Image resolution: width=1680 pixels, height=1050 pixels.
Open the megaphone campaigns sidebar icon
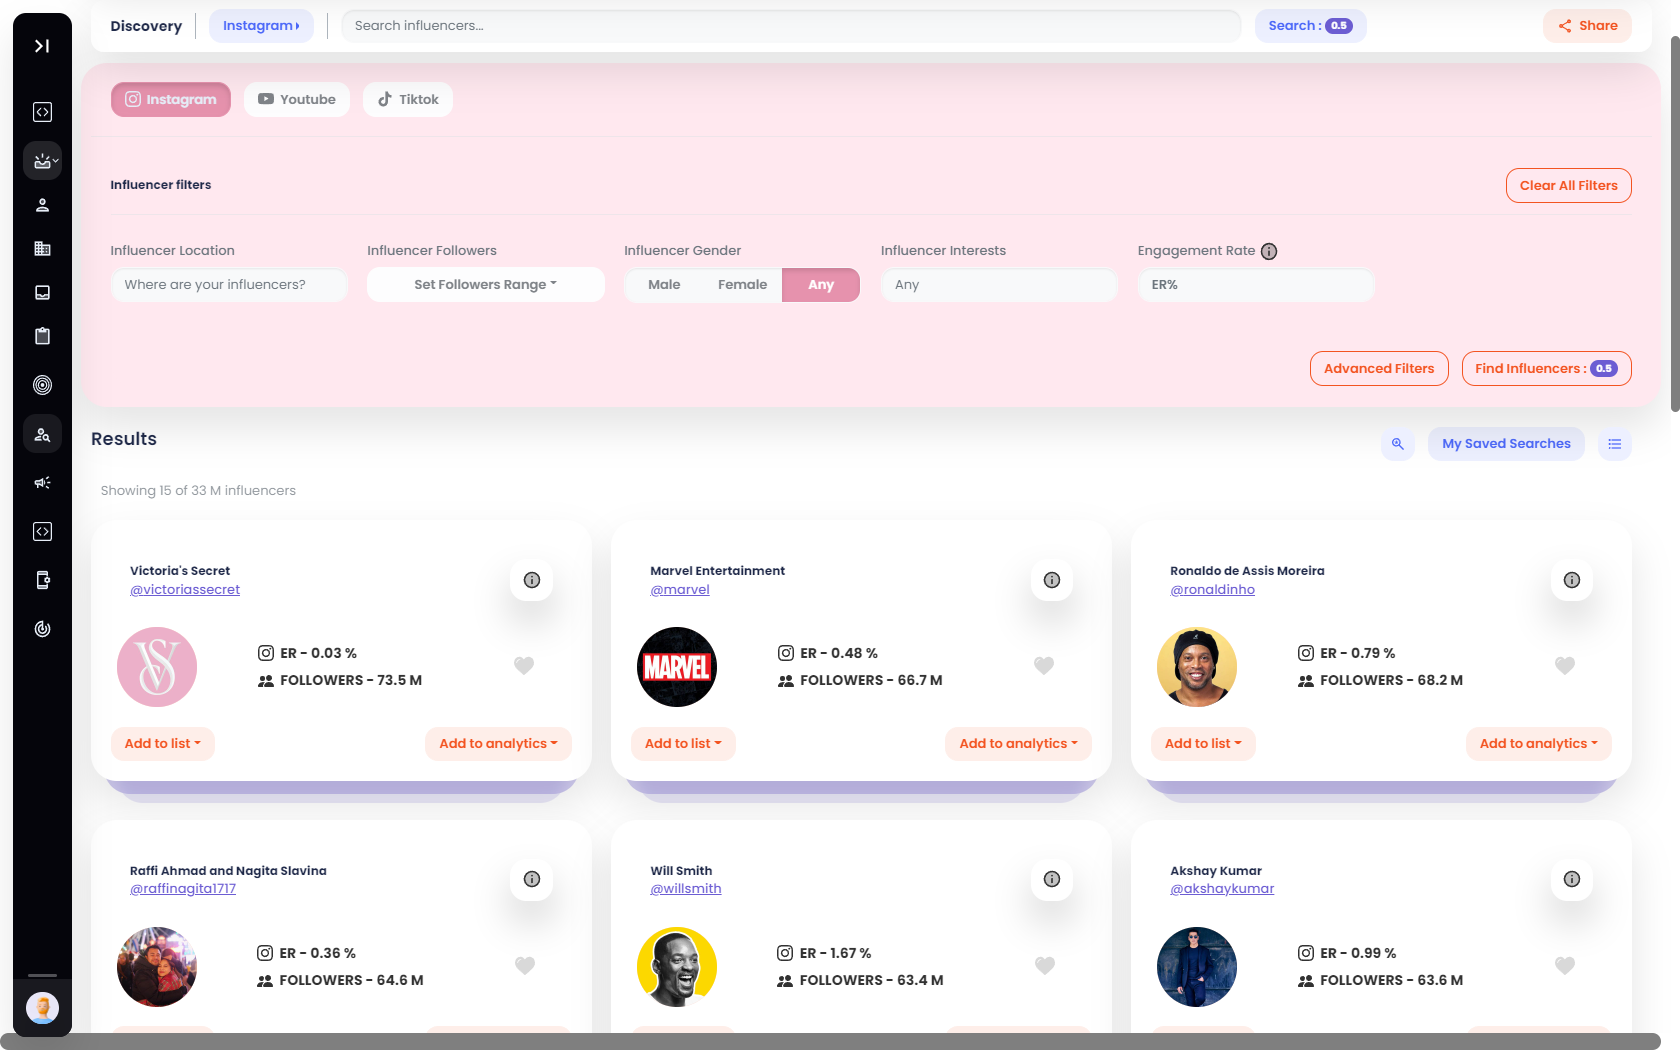[x=42, y=483]
